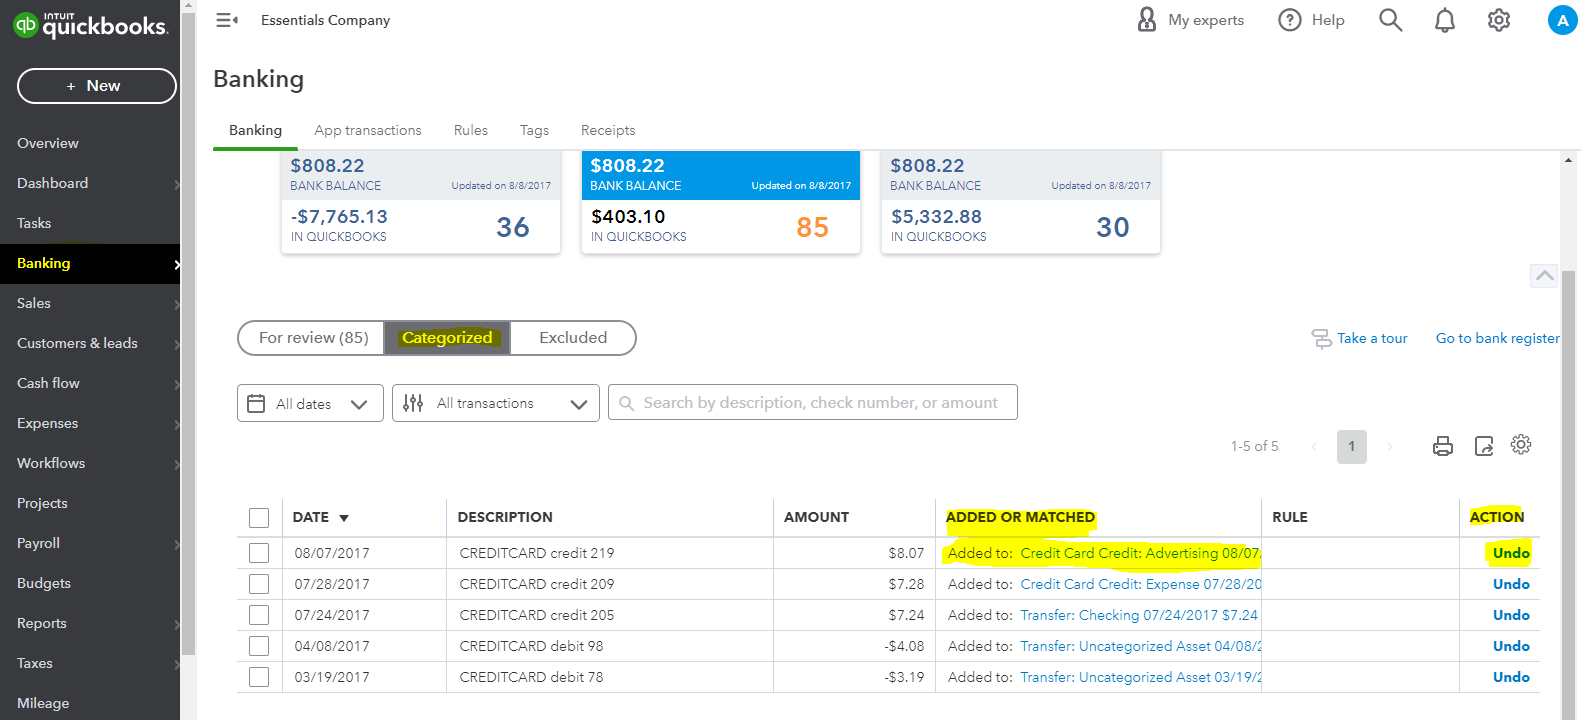This screenshot has height=720, width=1589.
Task: Collapse the bank account cards panel
Action: (1544, 275)
